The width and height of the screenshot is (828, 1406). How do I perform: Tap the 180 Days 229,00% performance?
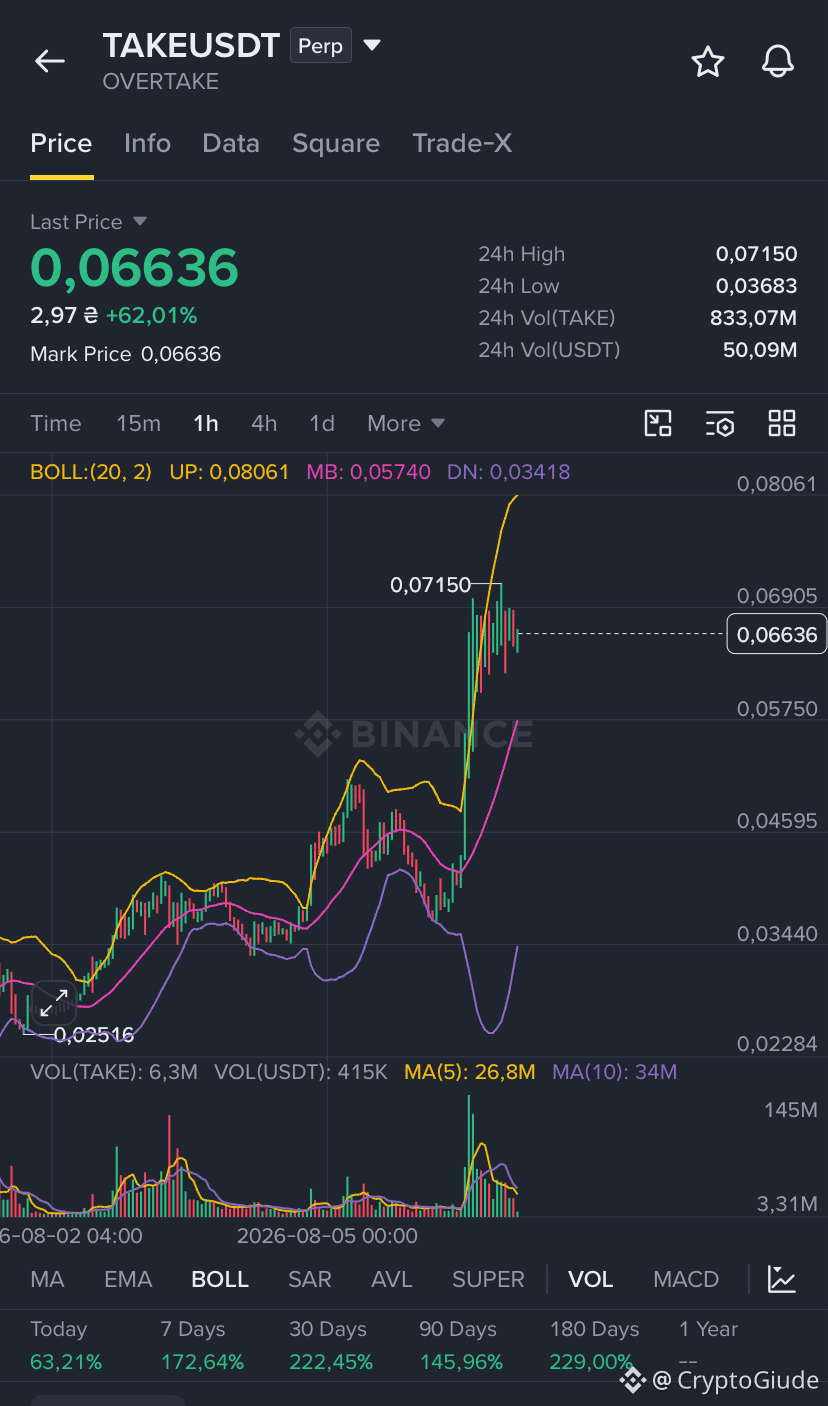[x=594, y=1345]
